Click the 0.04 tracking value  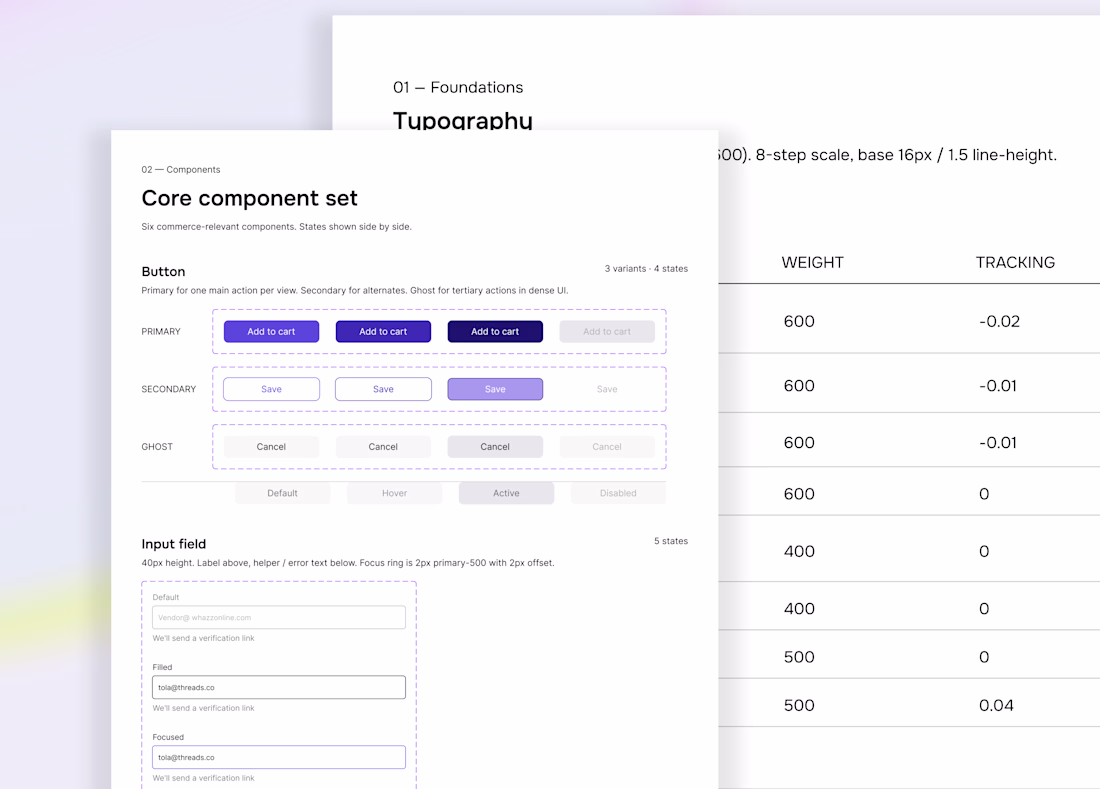[x=996, y=706]
